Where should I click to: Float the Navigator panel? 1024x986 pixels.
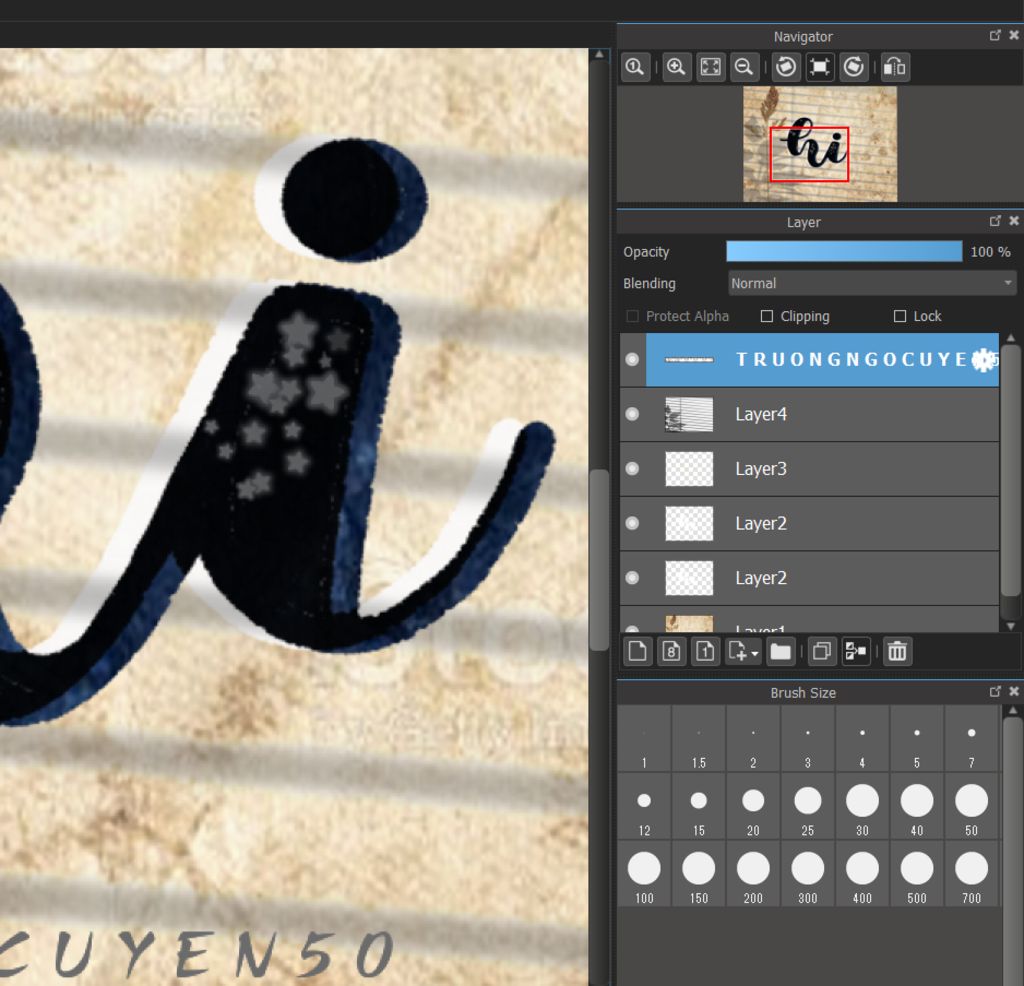click(x=995, y=35)
